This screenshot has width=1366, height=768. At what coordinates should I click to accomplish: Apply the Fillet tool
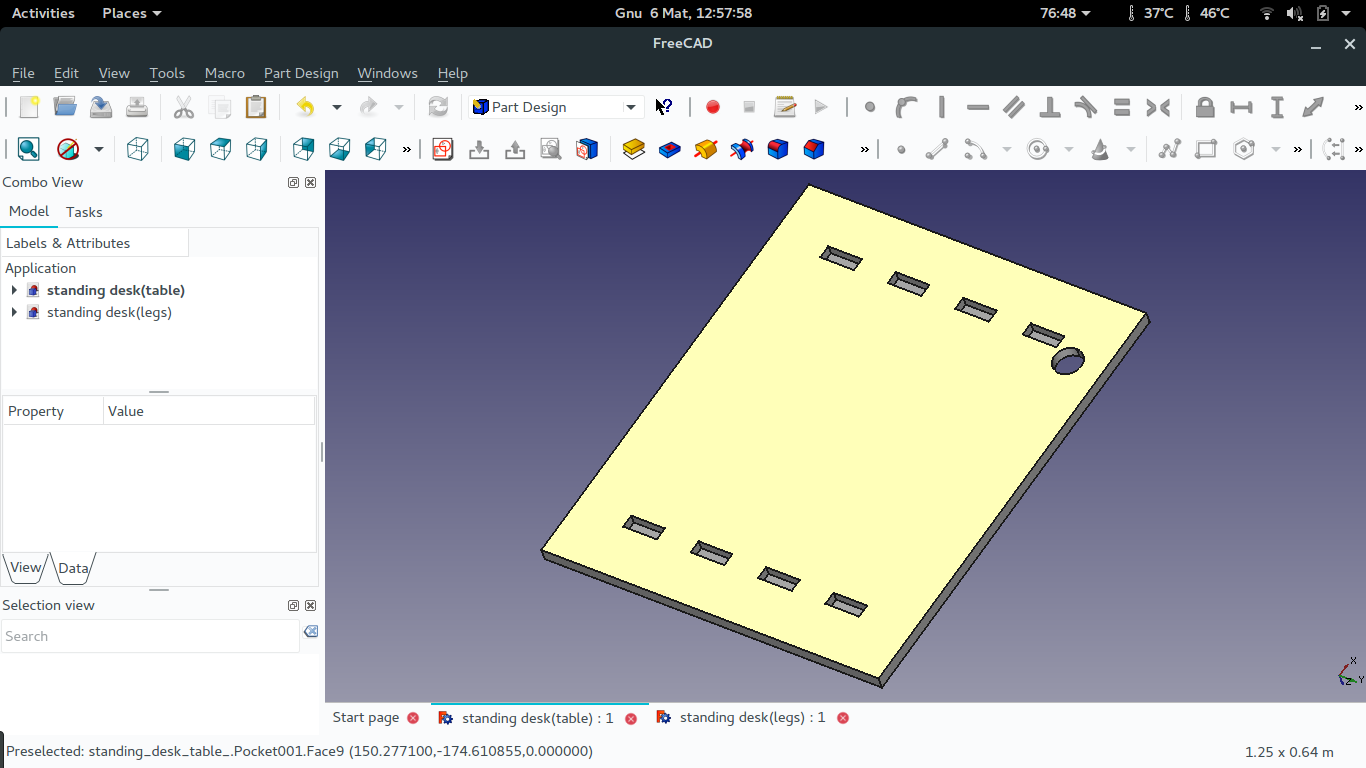[x=777, y=148]
